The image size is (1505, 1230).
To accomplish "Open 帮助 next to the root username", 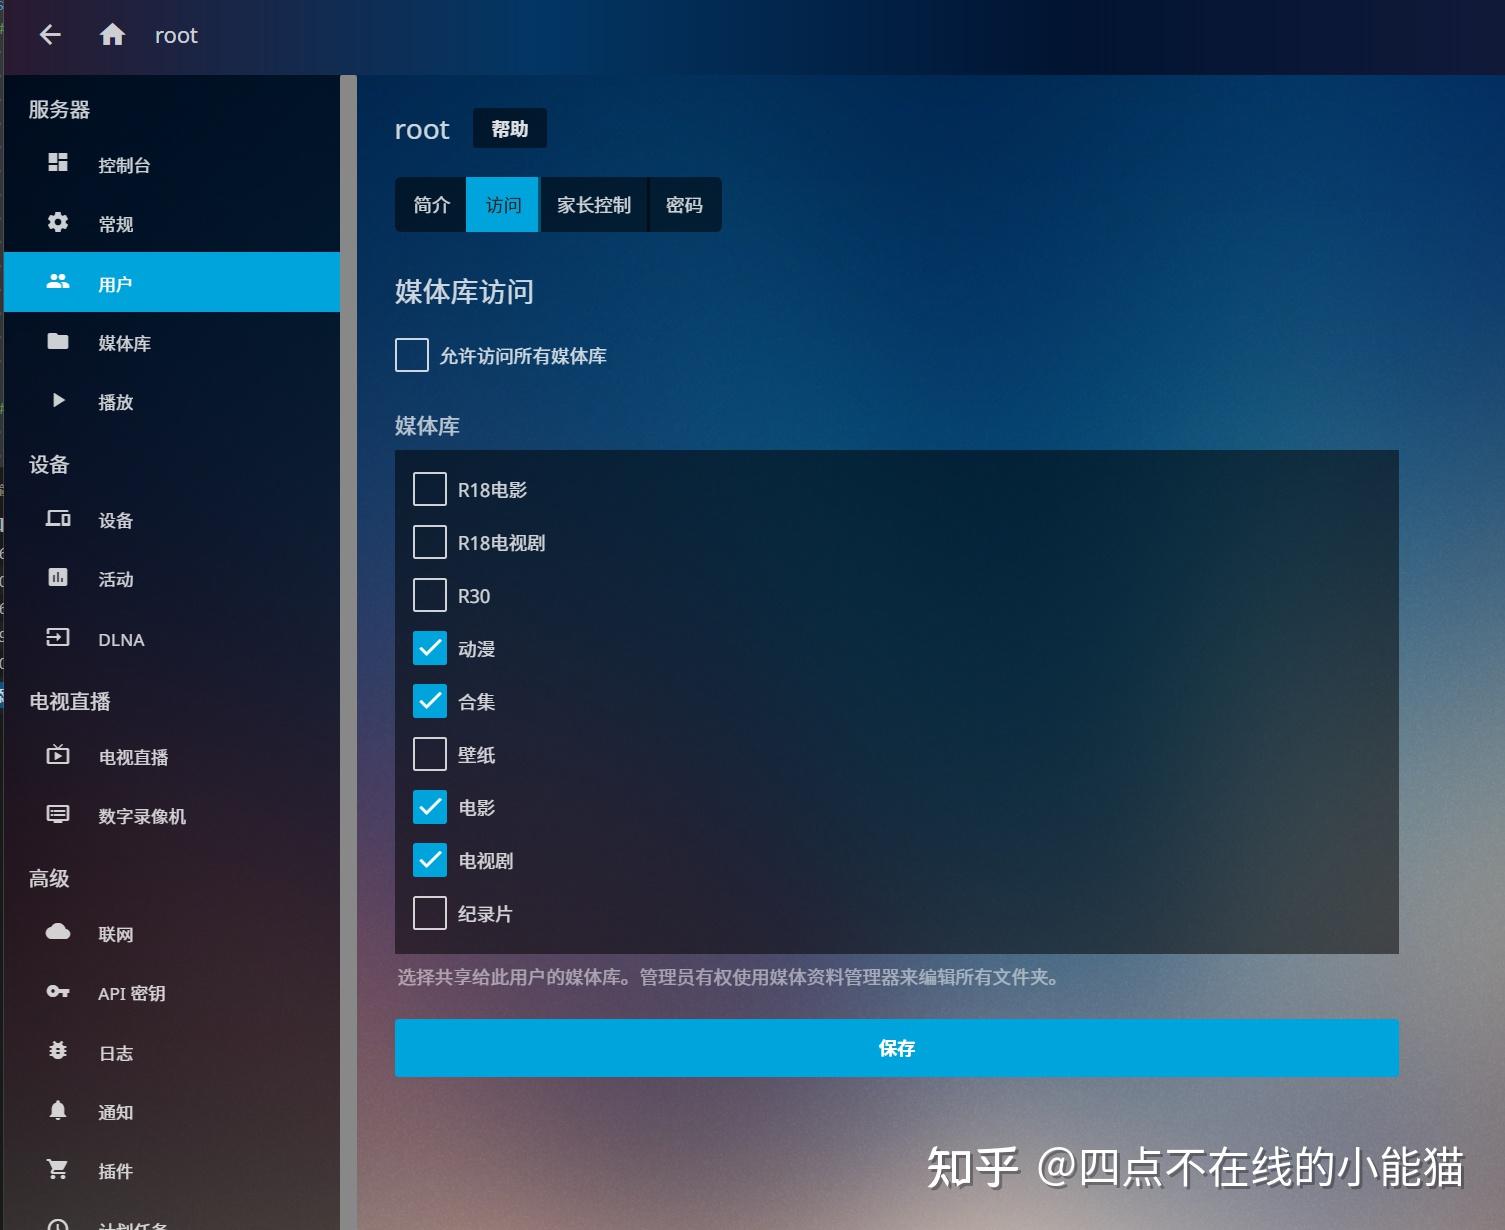I will pos(509,128).
